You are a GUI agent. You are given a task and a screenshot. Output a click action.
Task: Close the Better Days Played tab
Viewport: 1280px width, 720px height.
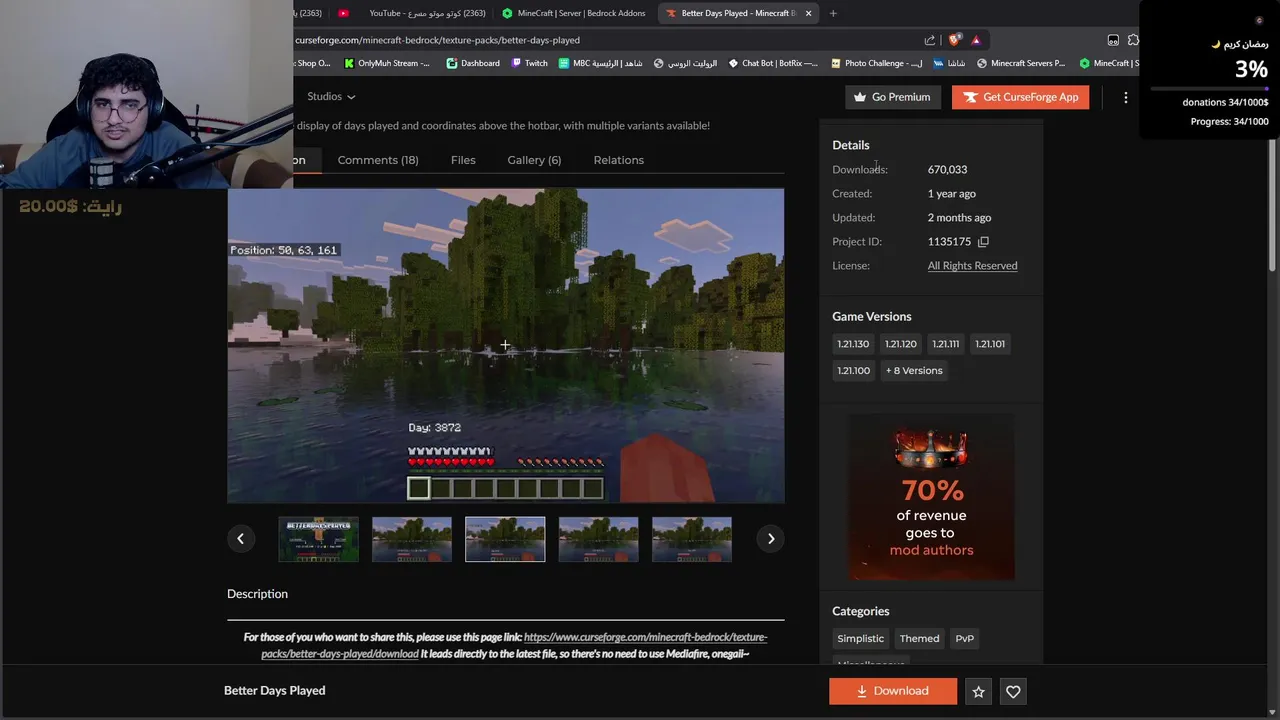tap(808, 13)
